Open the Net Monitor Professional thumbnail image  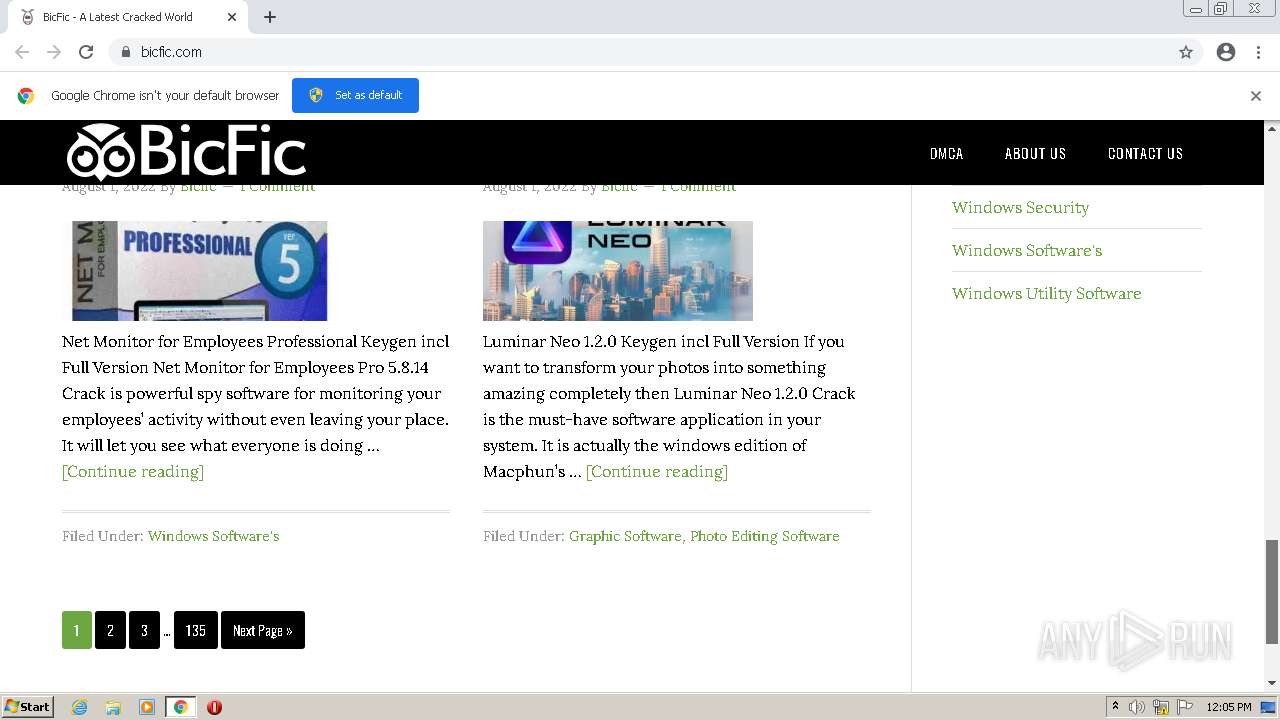(199, 271)
